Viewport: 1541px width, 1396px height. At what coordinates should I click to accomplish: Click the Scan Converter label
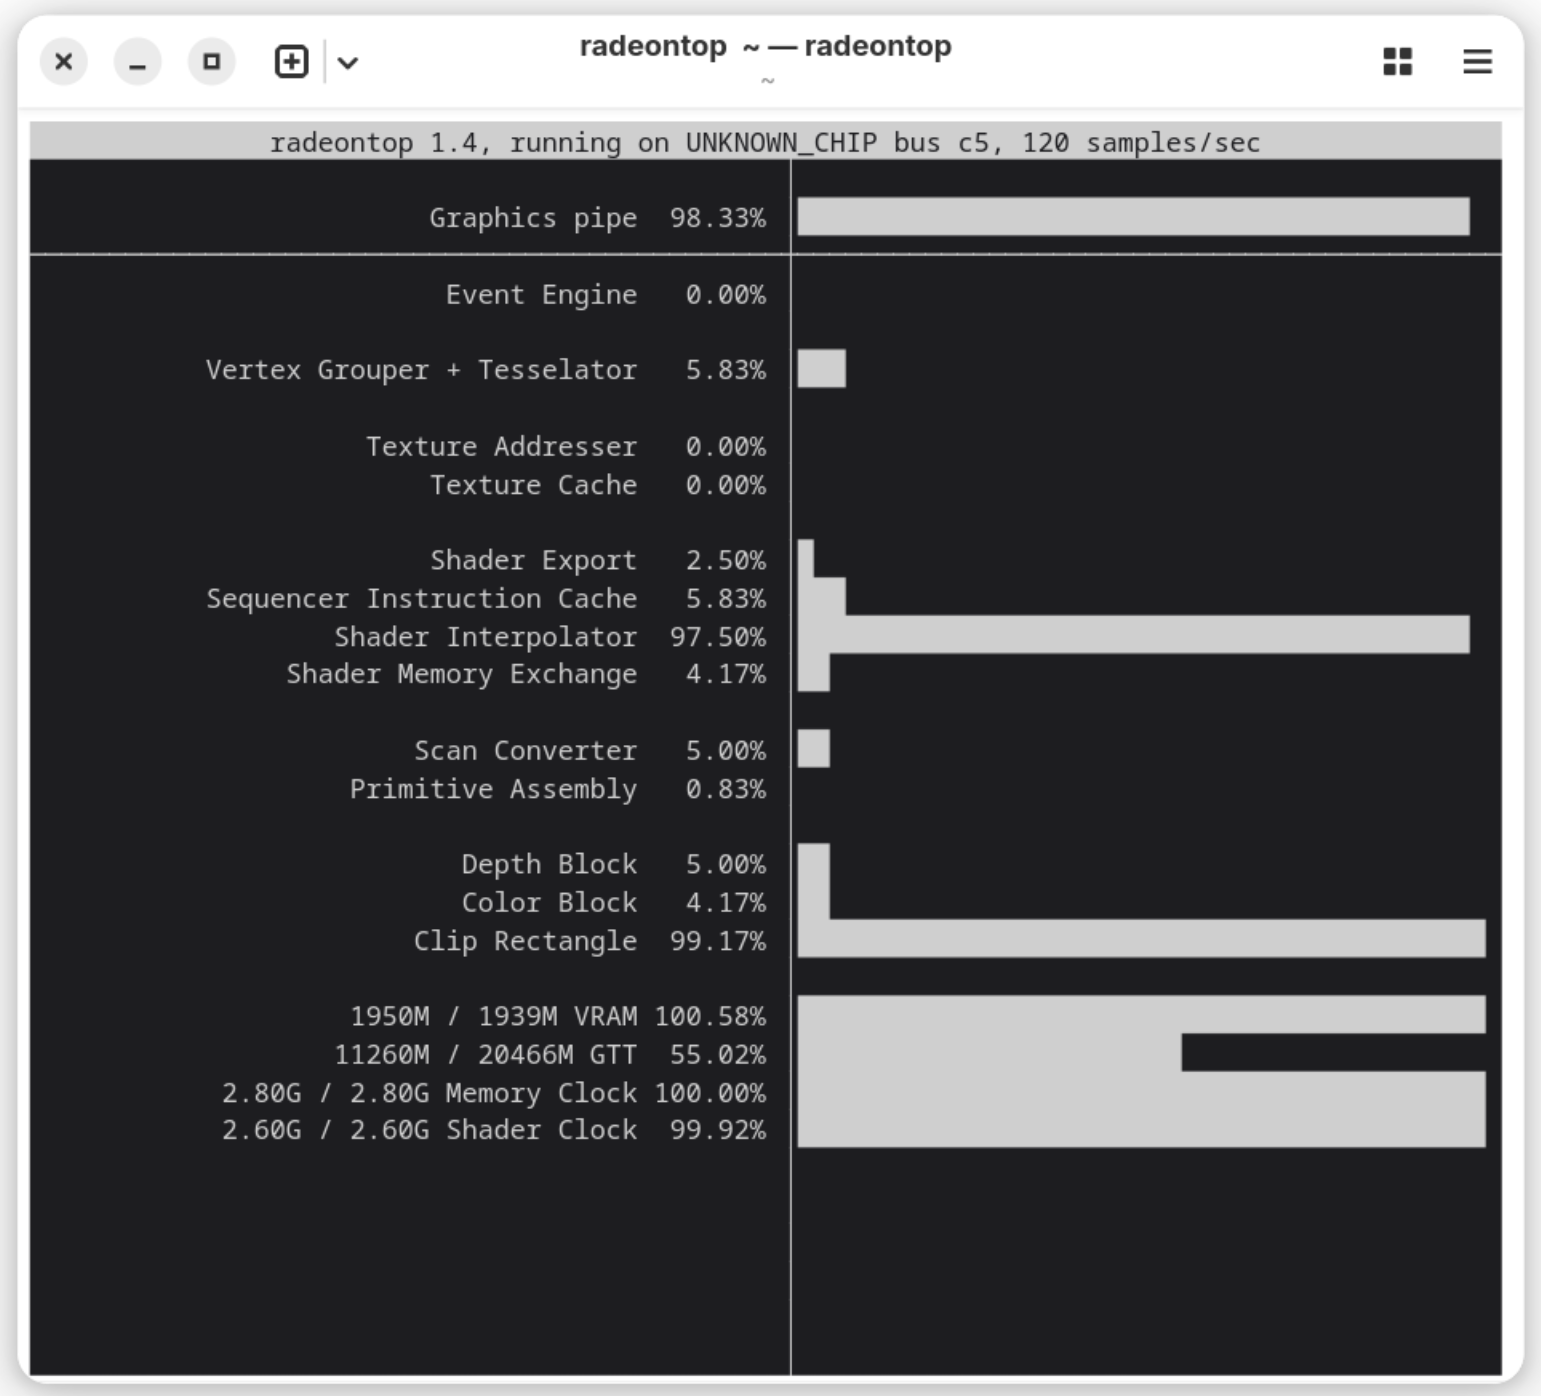525,751
